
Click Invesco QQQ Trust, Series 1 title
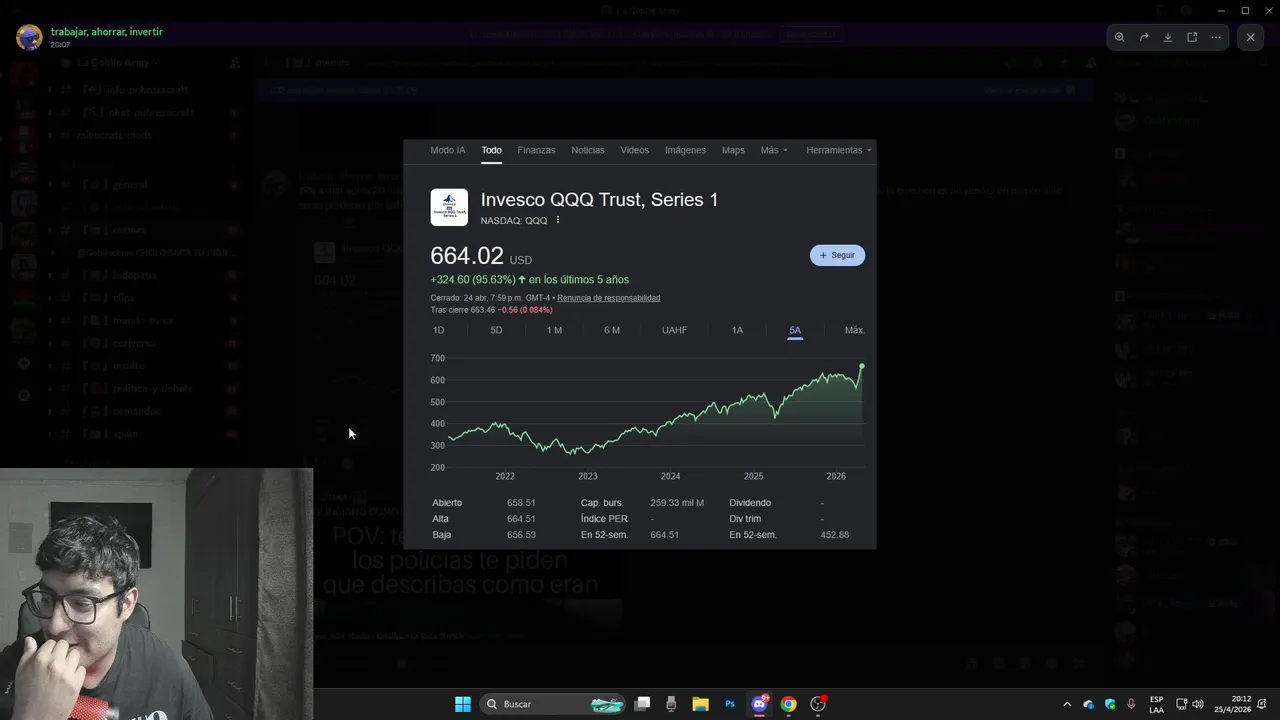(x=600, y=199)
